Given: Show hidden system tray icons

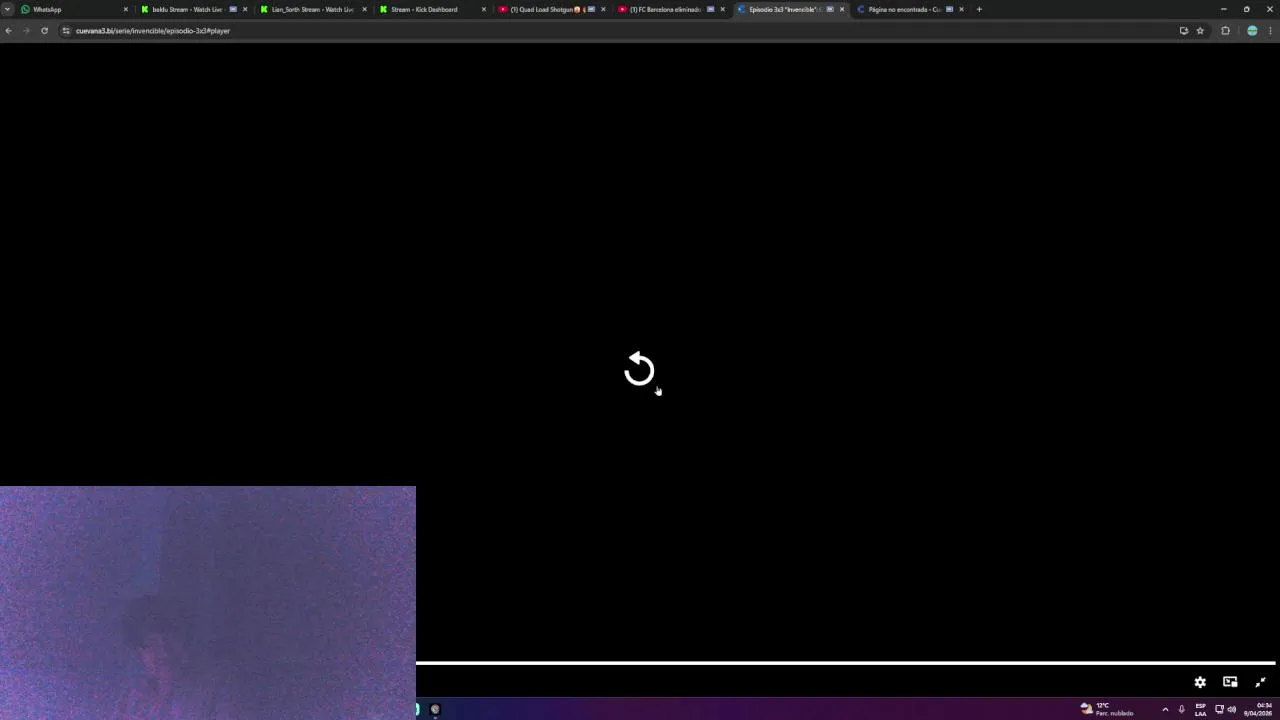Looking at the screenshot, I should 1165,709.
